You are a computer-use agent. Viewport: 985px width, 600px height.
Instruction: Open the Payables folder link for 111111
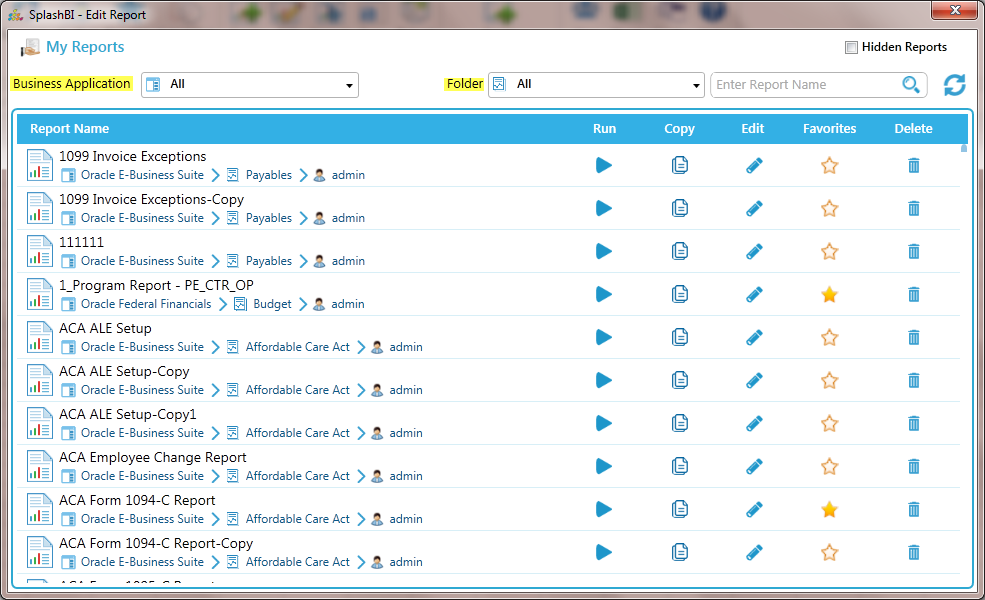268,261
